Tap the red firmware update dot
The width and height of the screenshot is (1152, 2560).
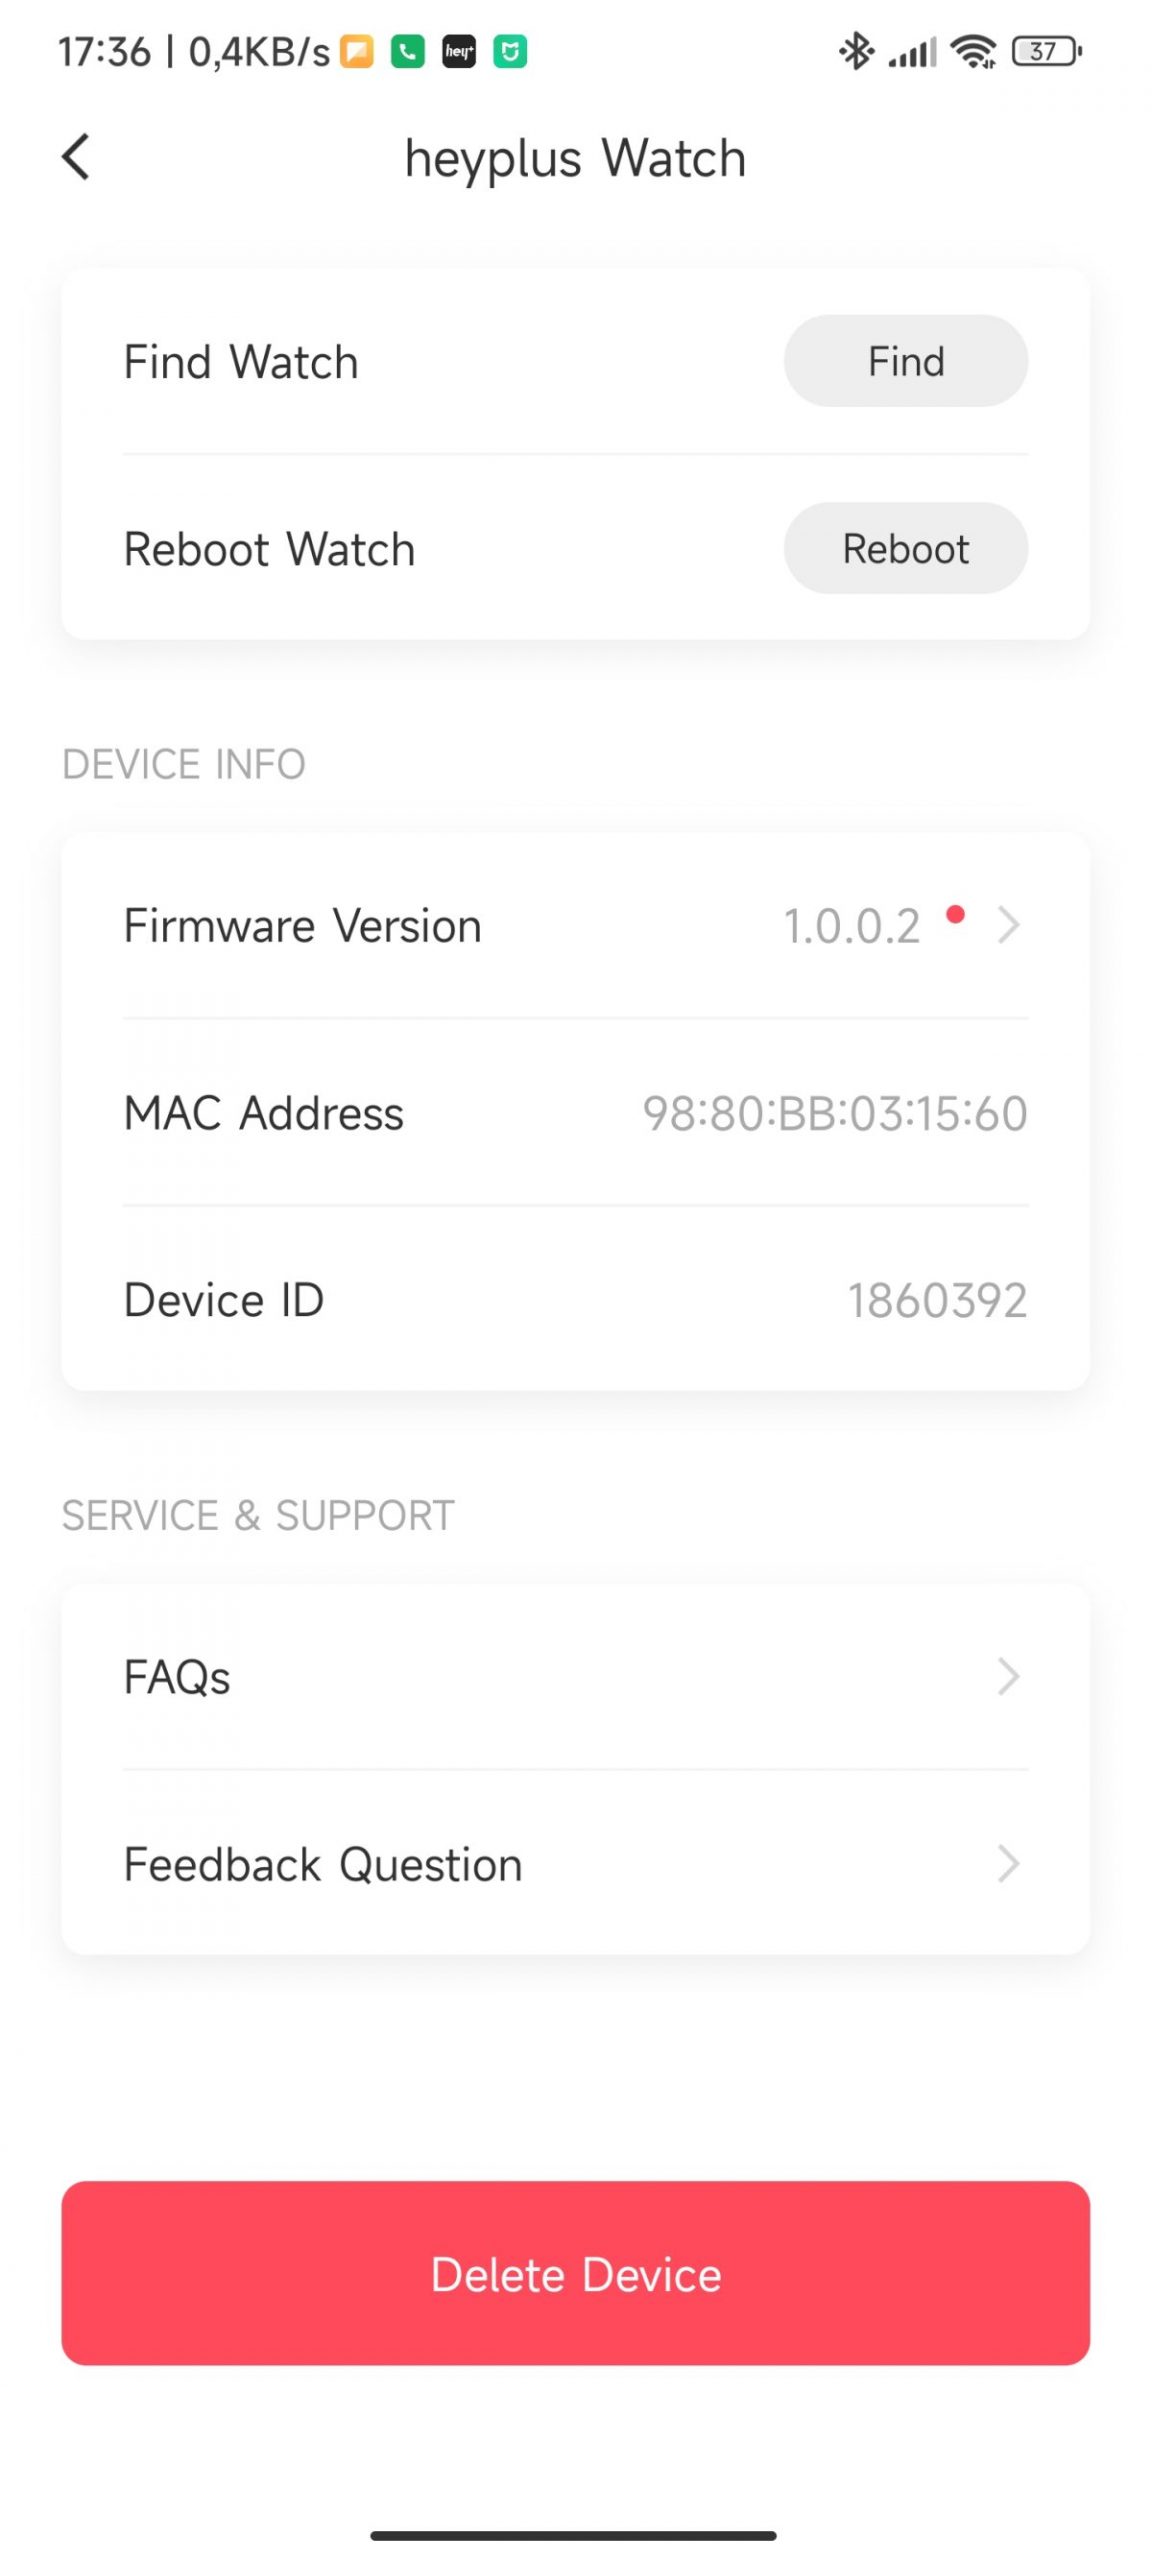click(x=955, y=913)
